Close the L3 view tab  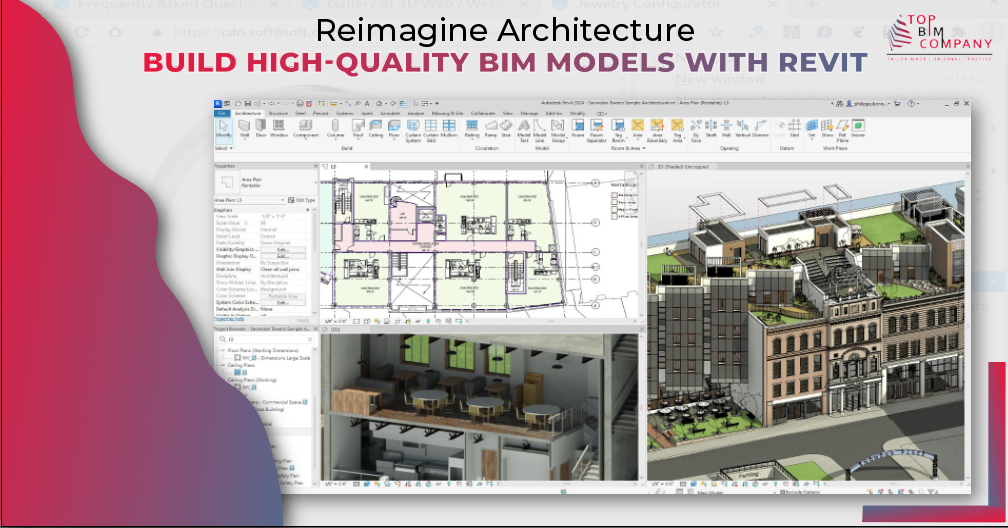coord(366,167)
